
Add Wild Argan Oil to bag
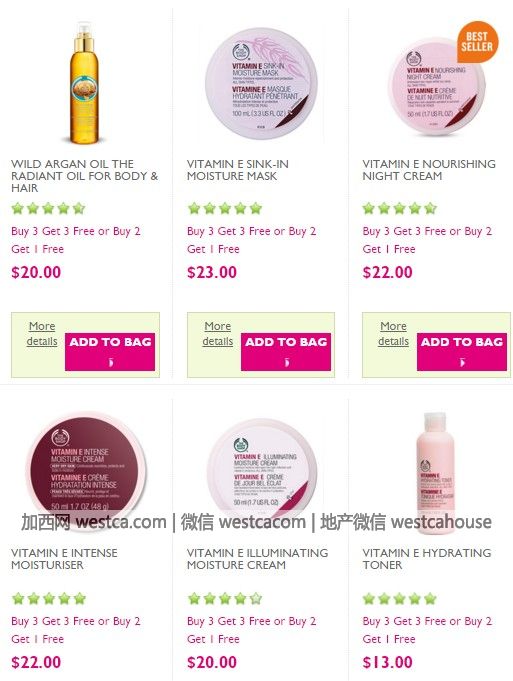click(x=110, y=352)
